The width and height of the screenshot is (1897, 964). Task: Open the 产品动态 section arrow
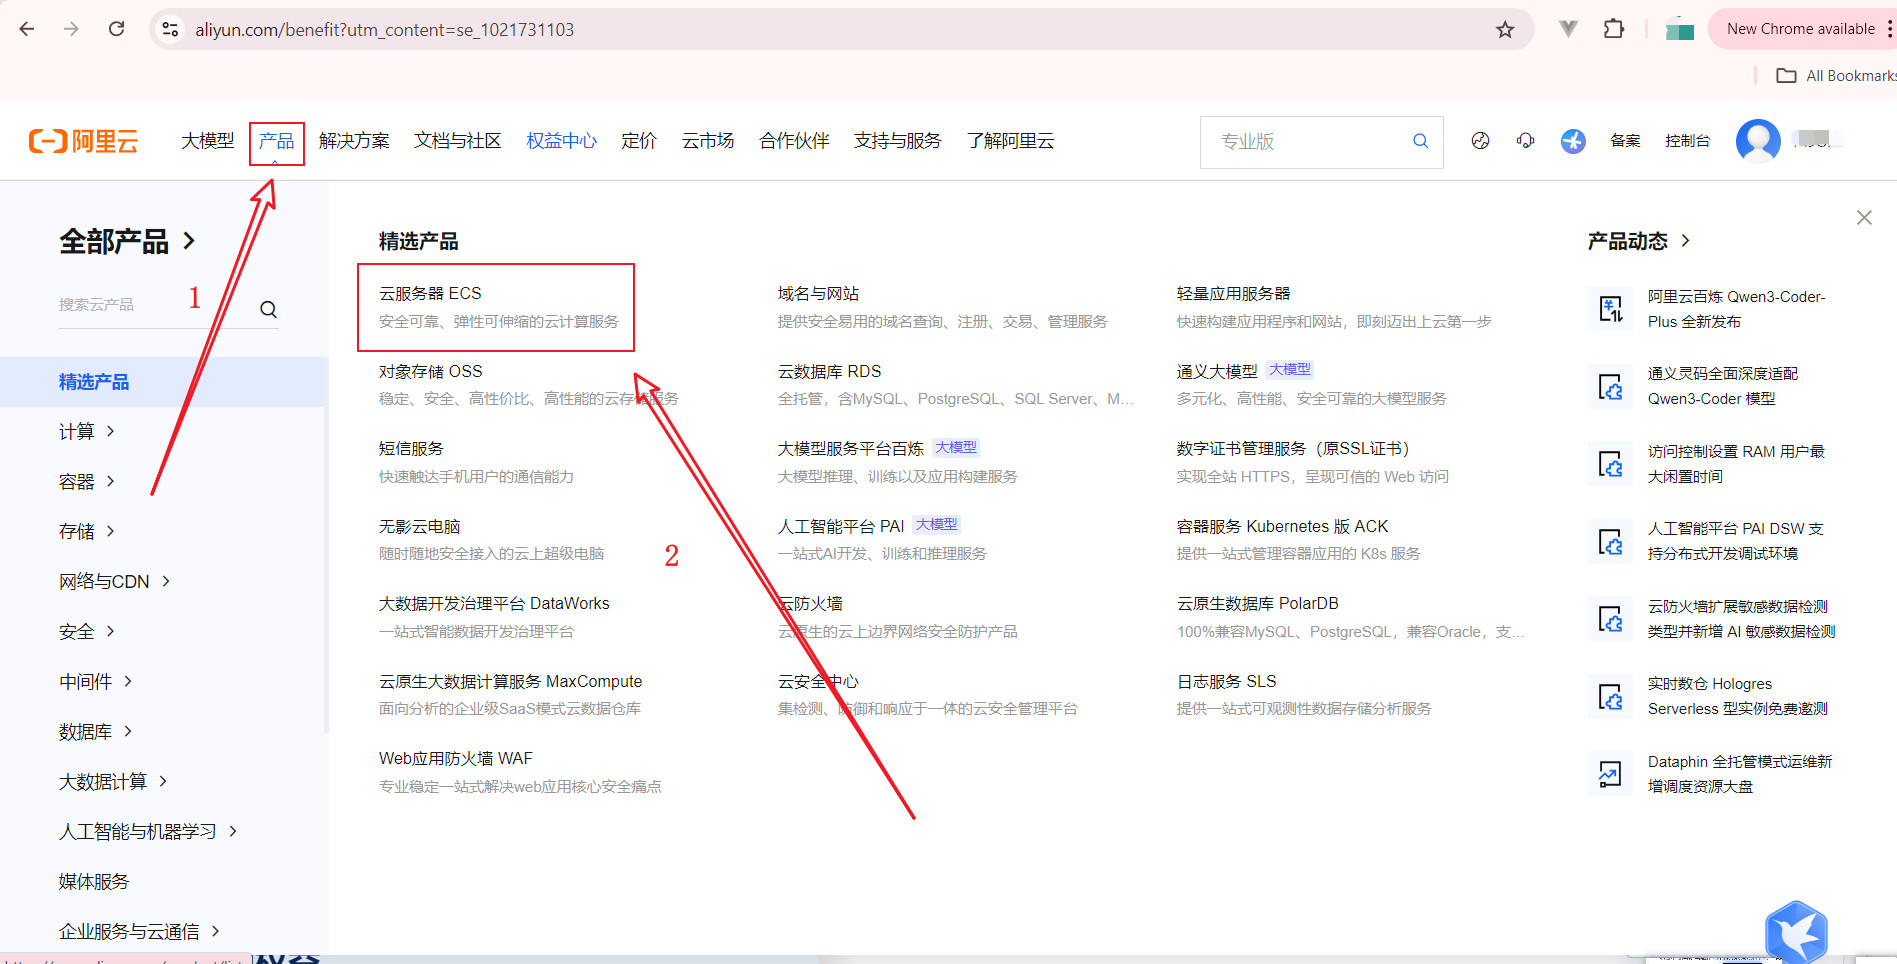pyautogui.click(x=1686, y=240)
